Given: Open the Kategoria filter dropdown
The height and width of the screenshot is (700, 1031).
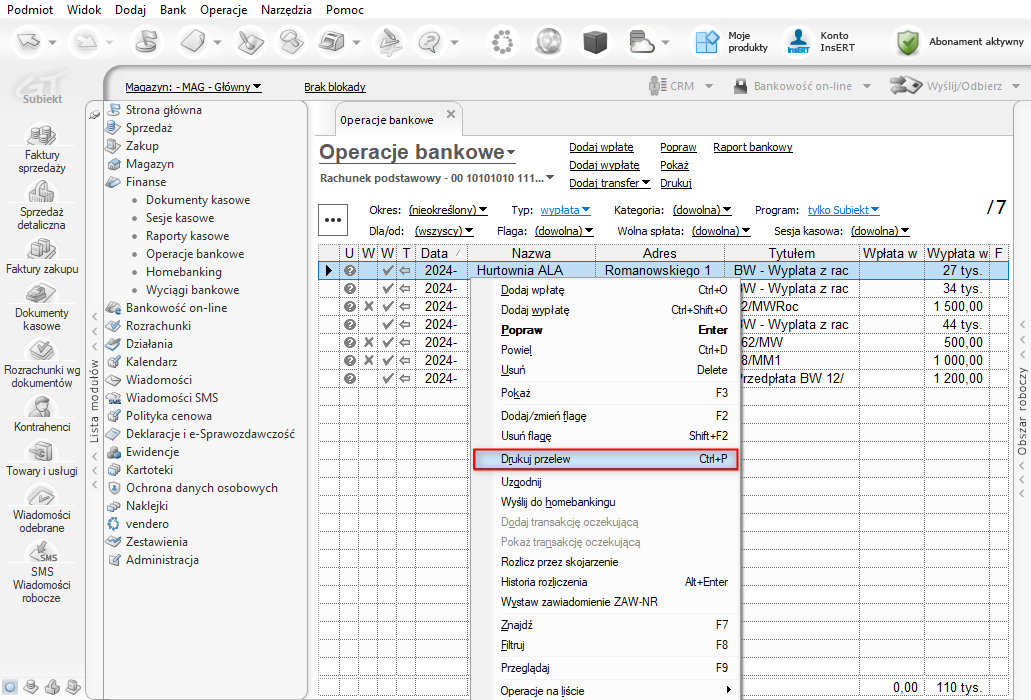Looking at the screenshot, I should (x=702, y=210).
